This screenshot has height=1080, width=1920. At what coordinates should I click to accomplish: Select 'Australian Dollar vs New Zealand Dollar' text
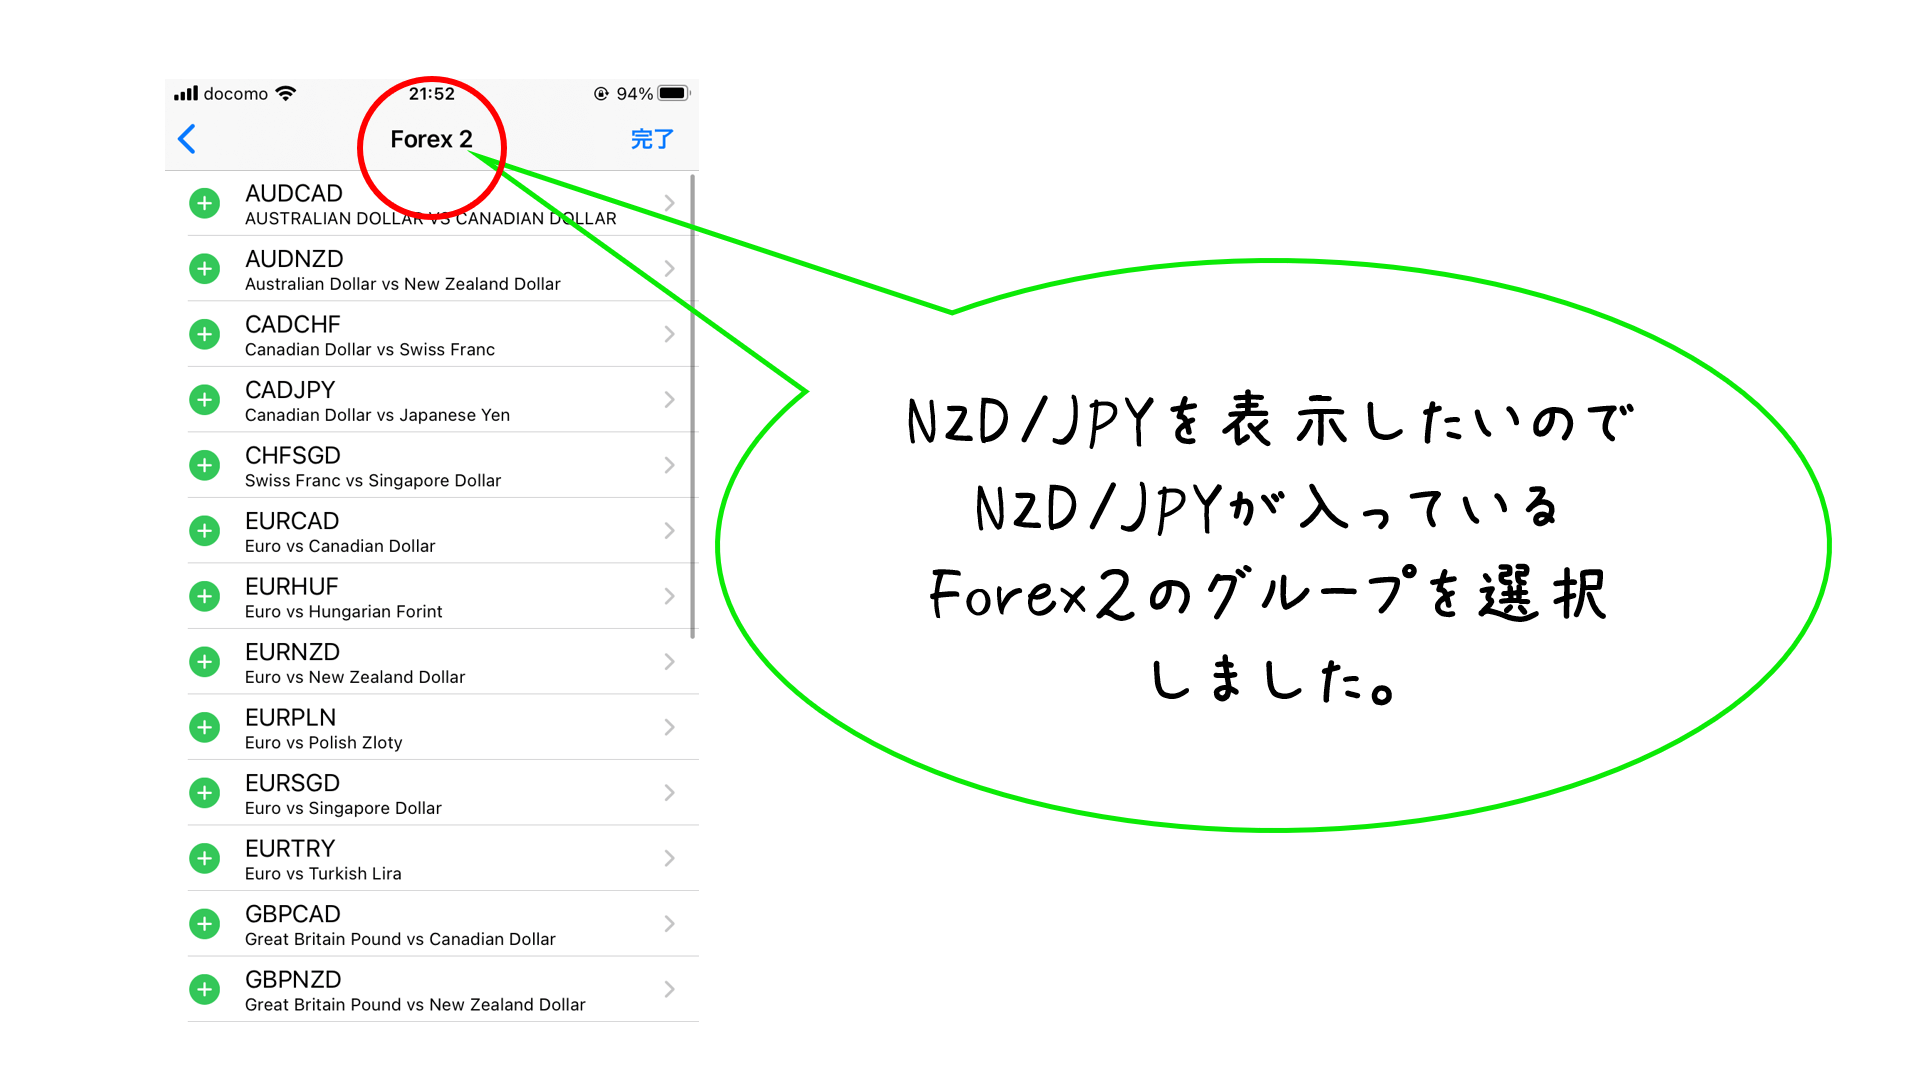403,284
